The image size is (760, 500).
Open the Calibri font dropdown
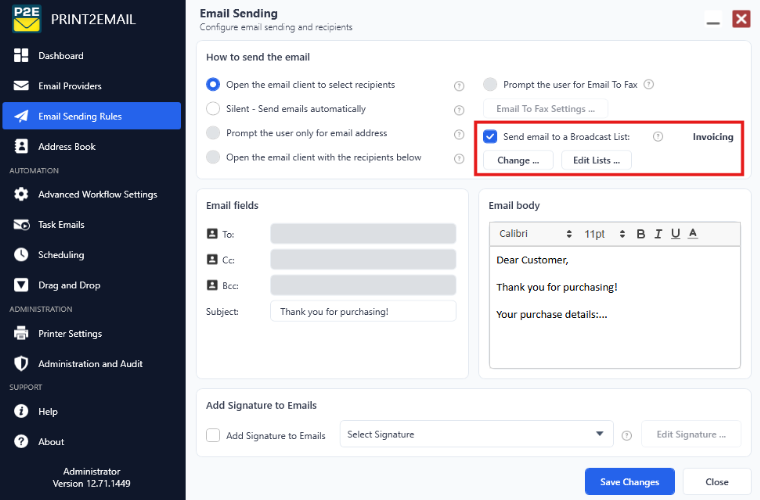click(536, 234)
